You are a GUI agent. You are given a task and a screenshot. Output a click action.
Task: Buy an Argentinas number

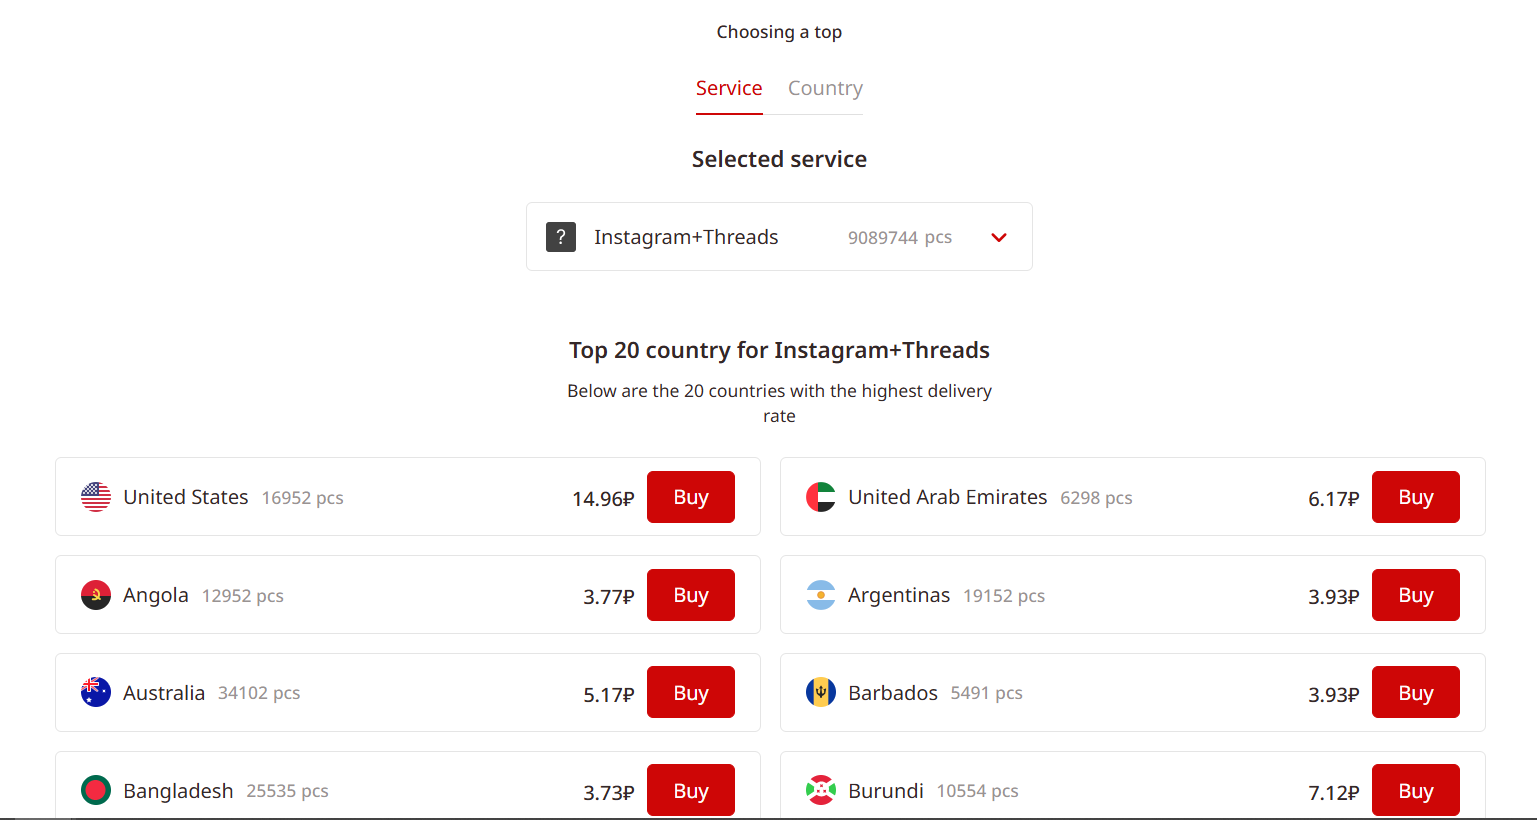pos(1416,595)
